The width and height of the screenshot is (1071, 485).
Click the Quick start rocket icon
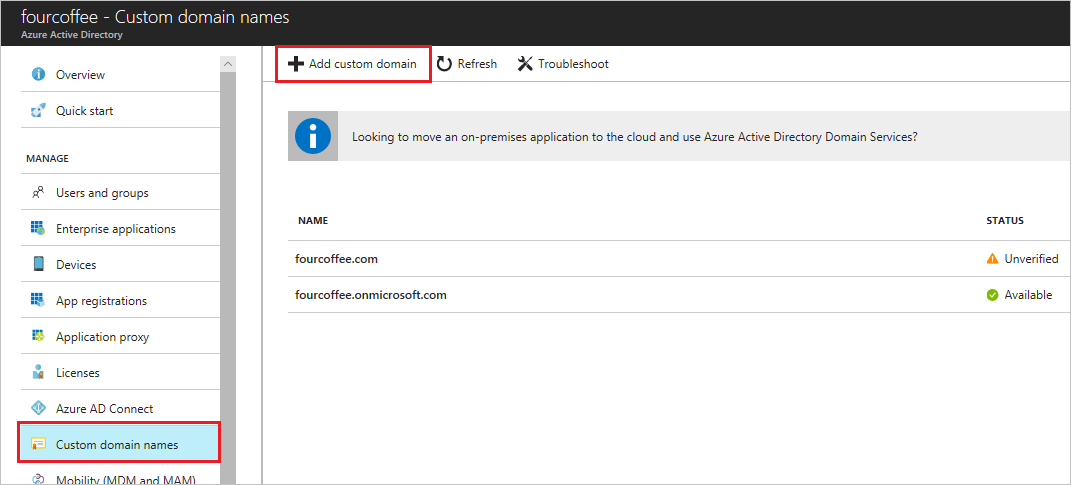(39, 110)
